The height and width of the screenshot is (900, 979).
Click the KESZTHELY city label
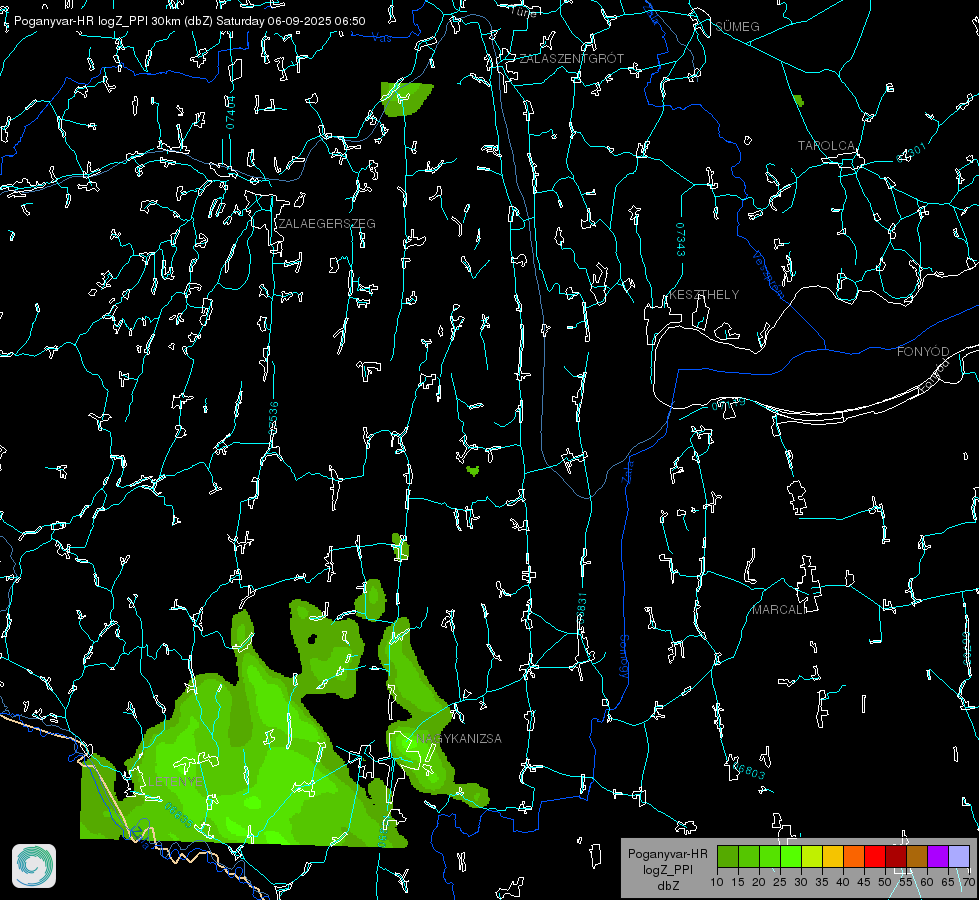click(704, 295)
